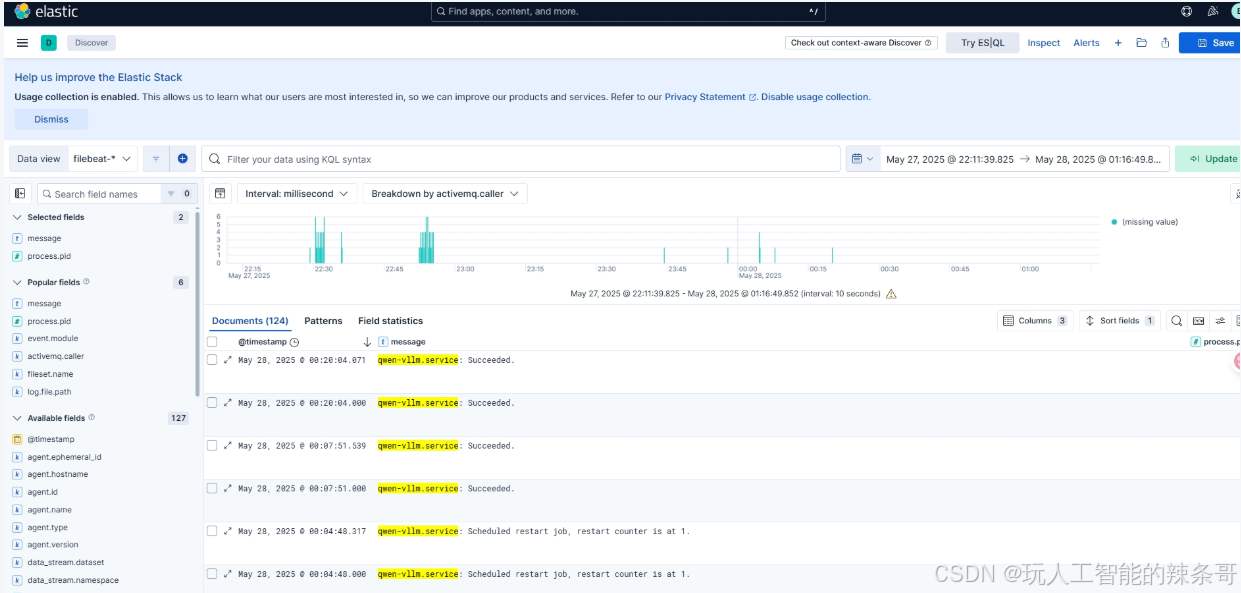Screen dimensions: 1241x593
Task: Switch to the Field statistics tab
Action: [x=390, y=321]
